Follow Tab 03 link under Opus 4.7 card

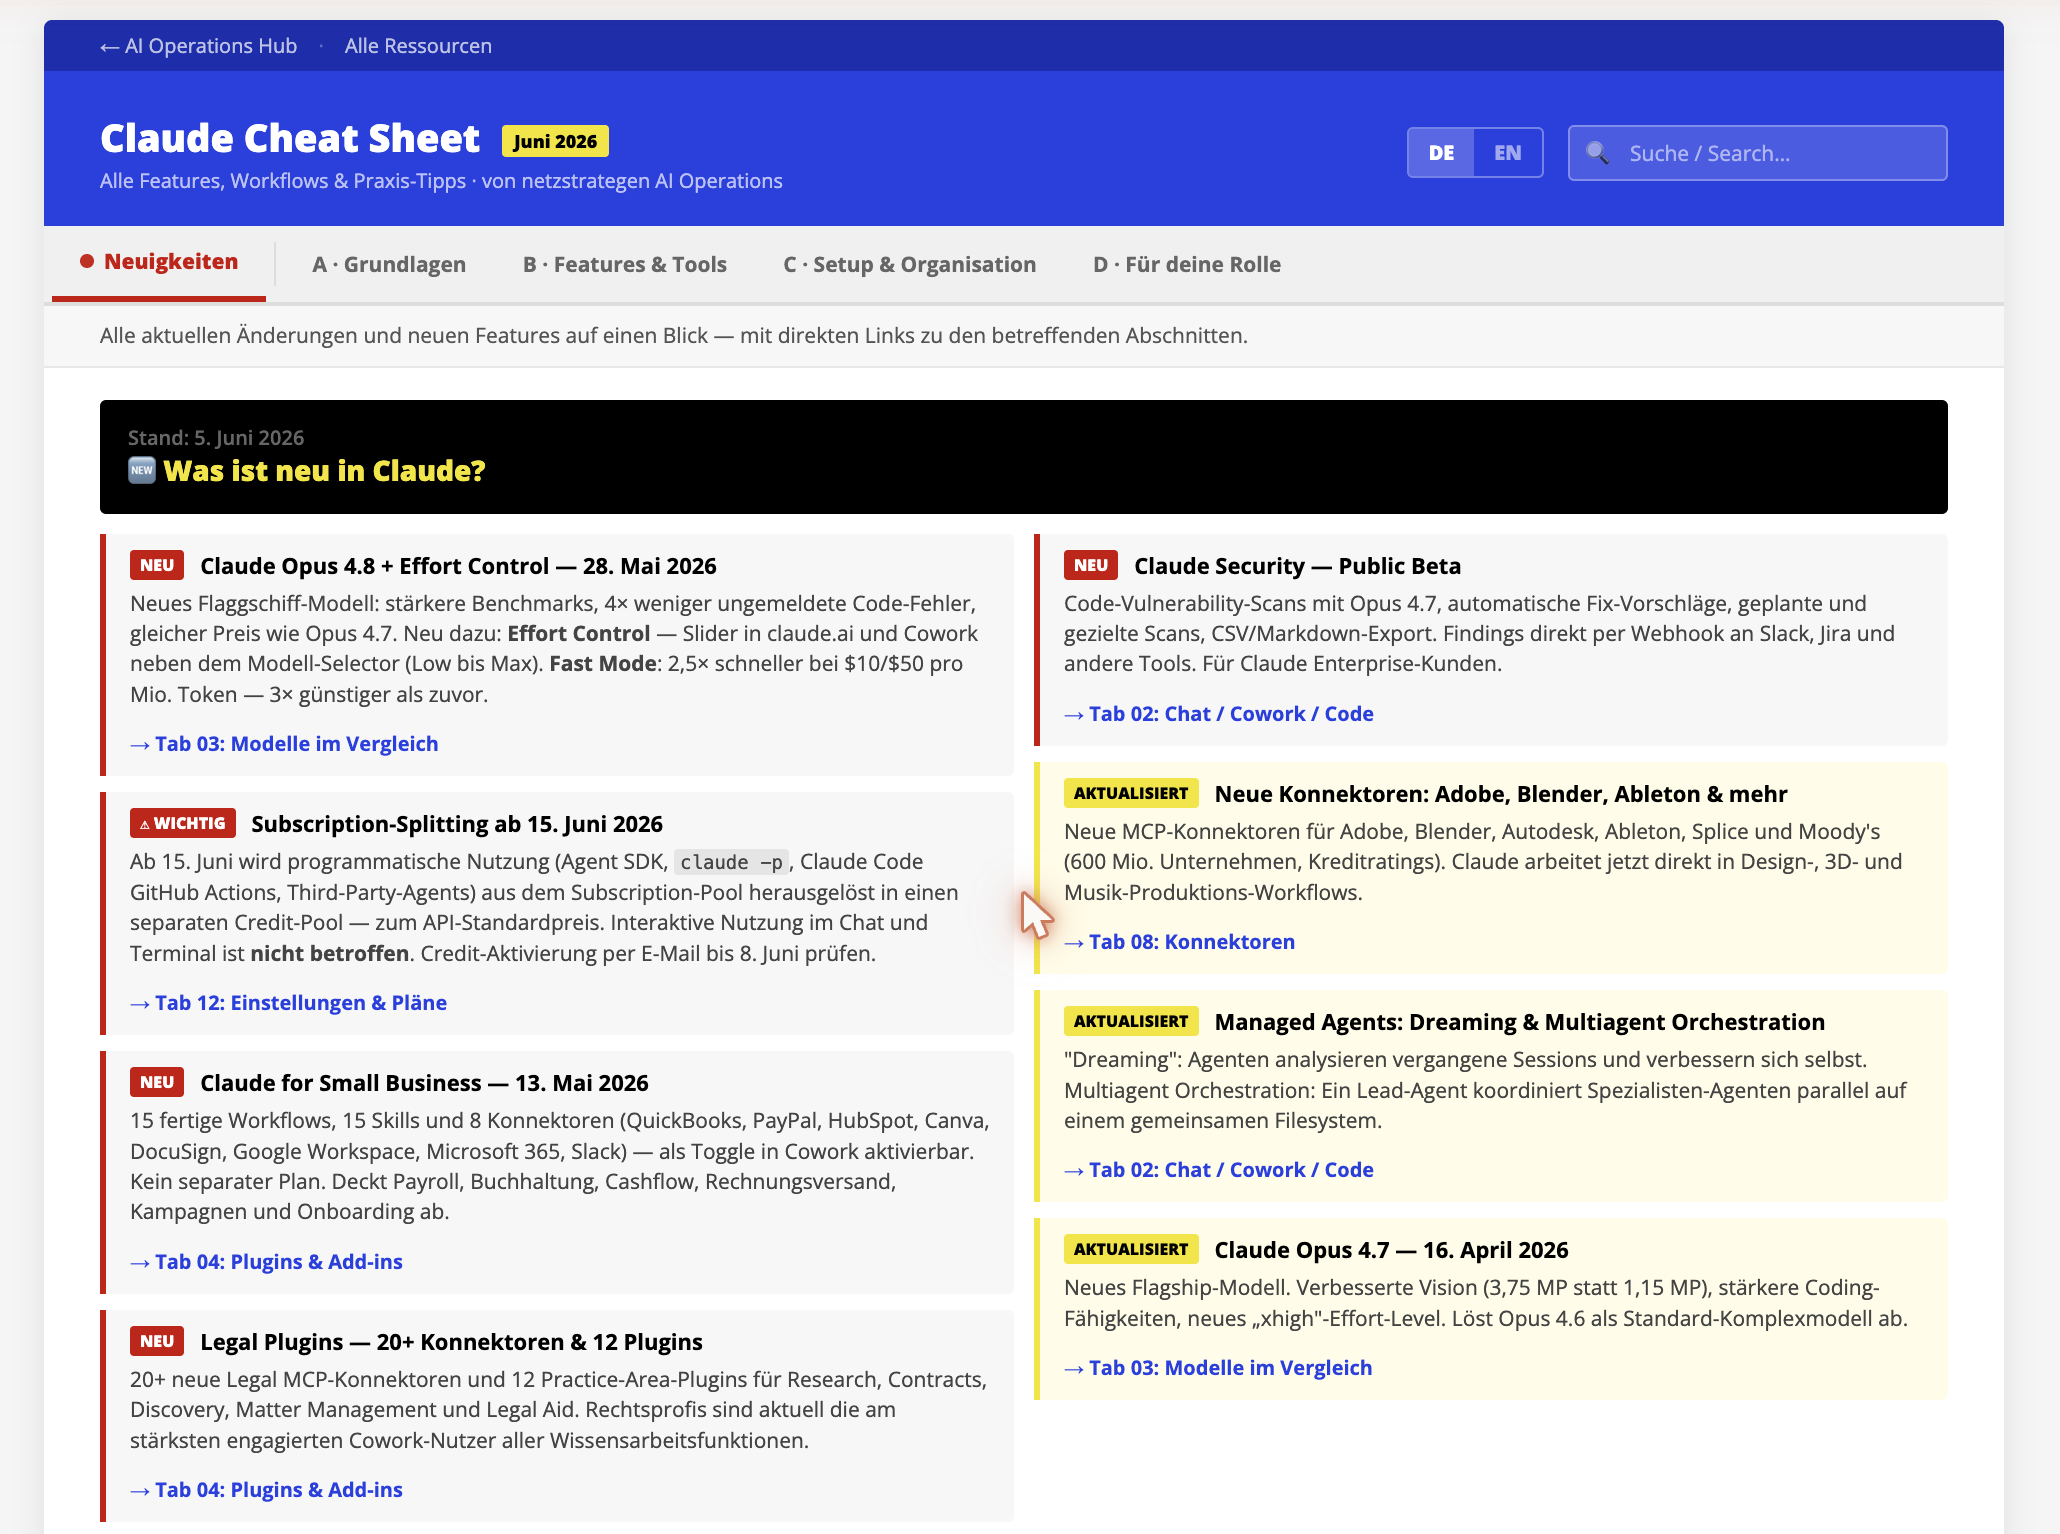[x=1218, y=1368]
